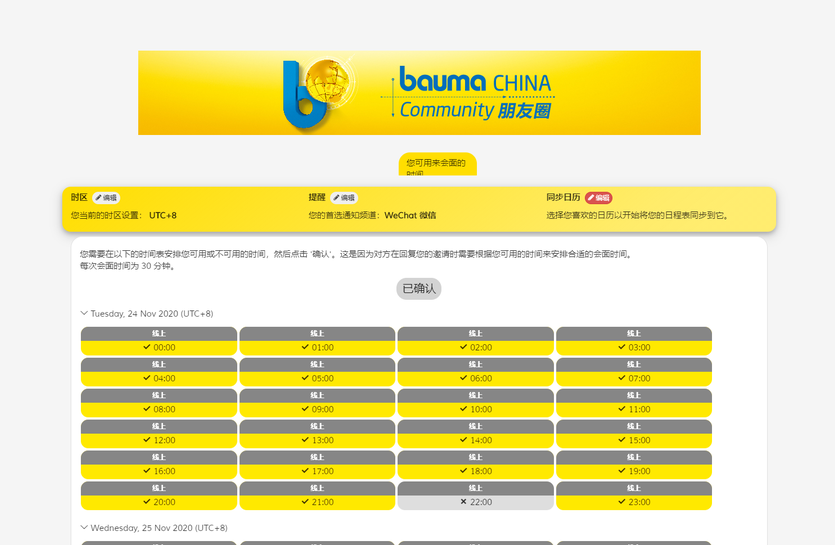
Task: Click the bauma CHINA globe logo
Action: point(318,93)
